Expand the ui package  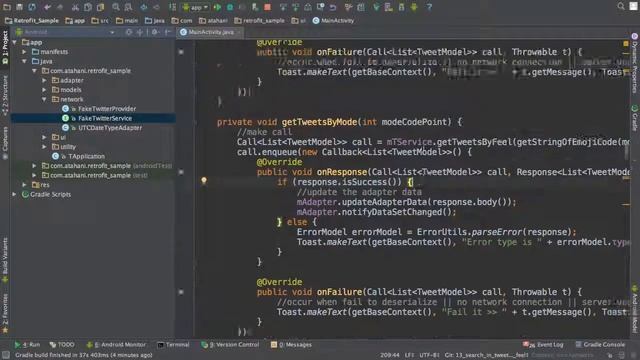[44, 137]
